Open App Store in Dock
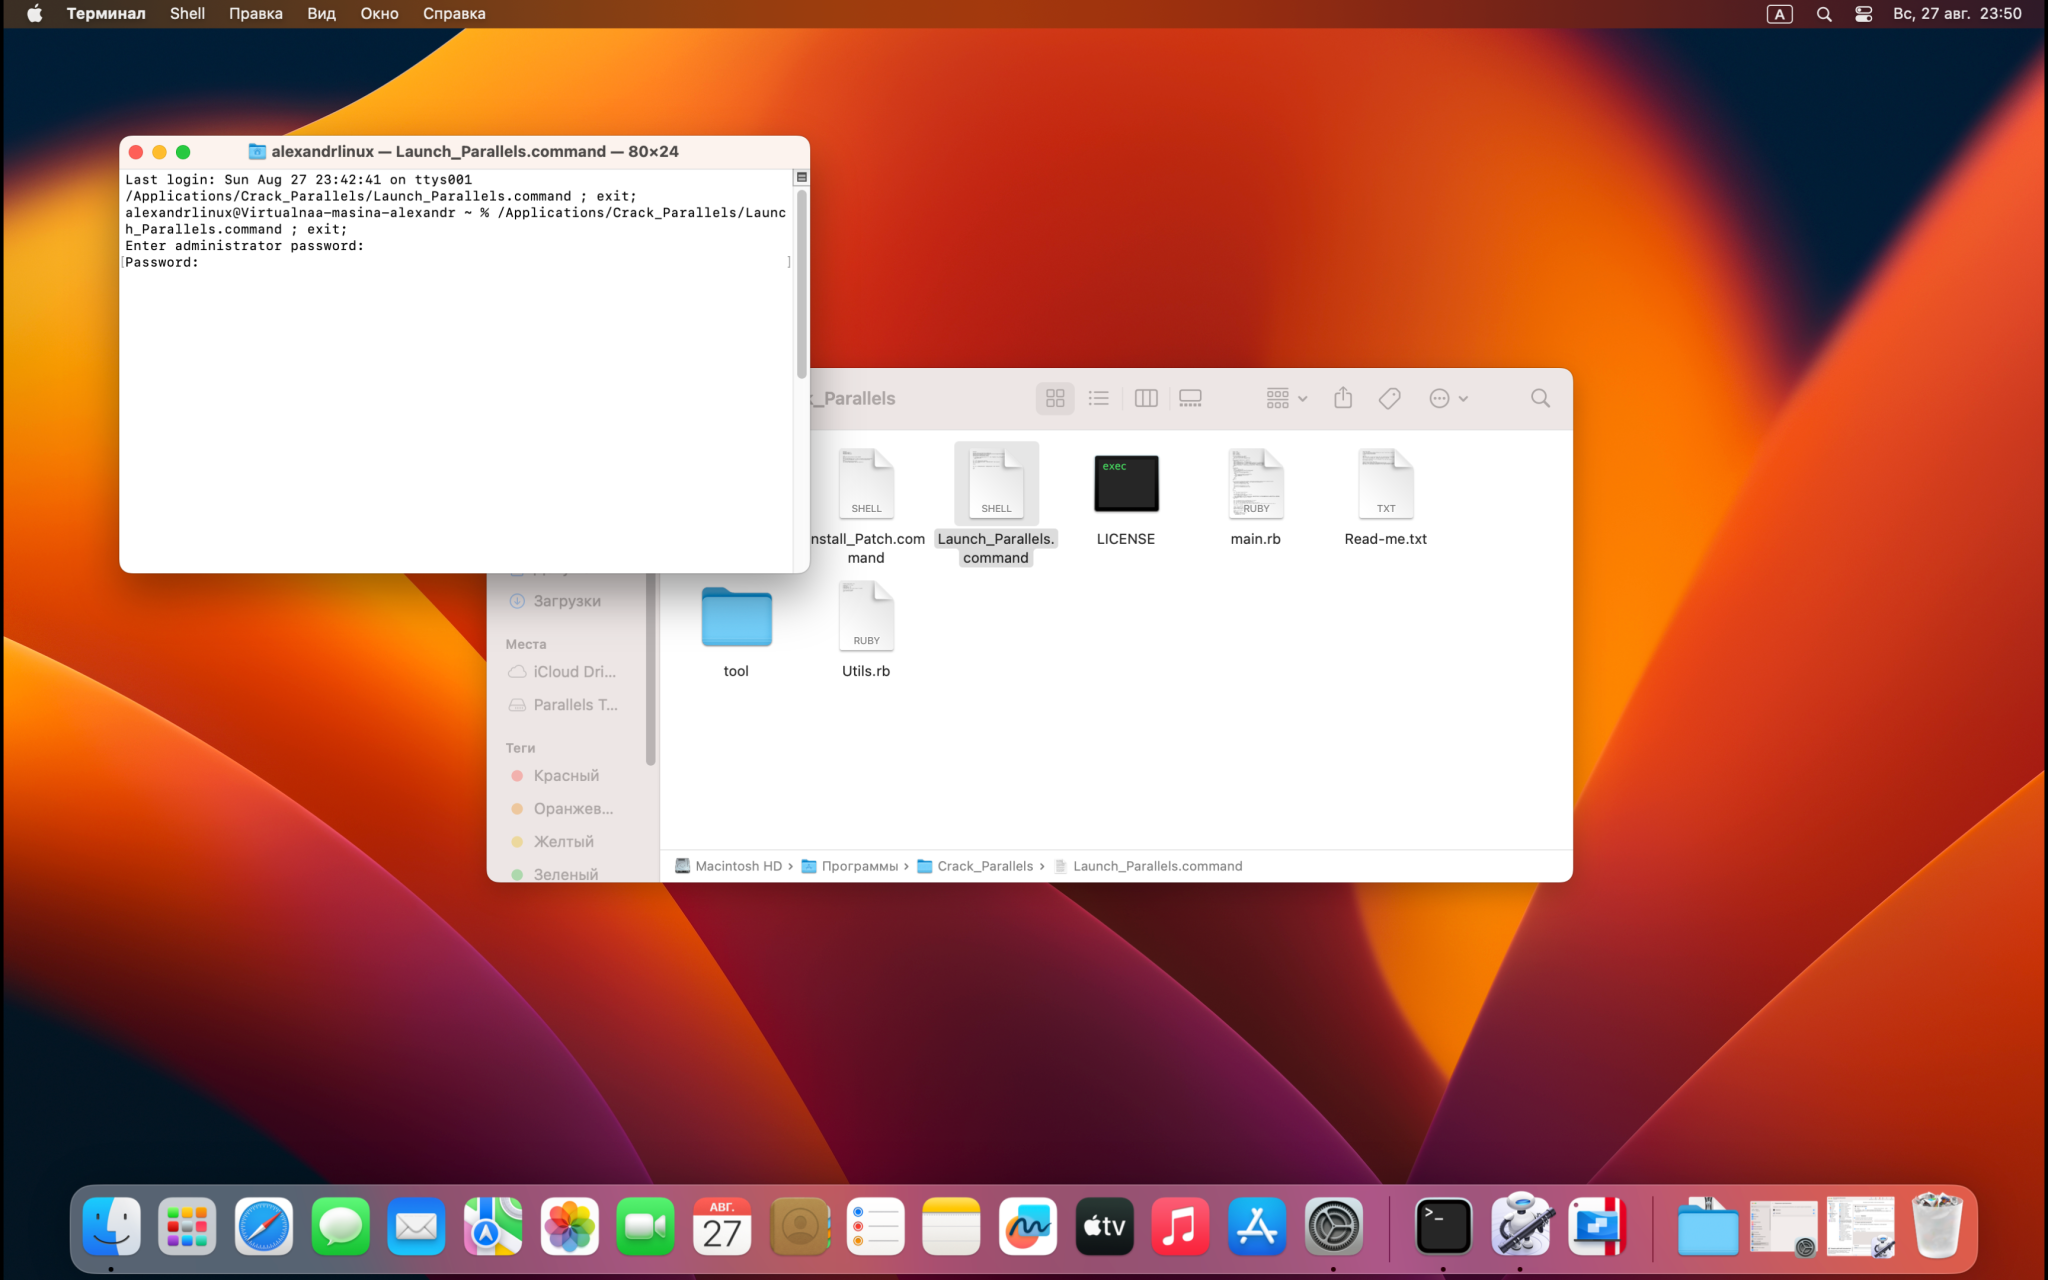Image resolution: width=2048 pixels, height=1280 pixels. point(1257,1226)
